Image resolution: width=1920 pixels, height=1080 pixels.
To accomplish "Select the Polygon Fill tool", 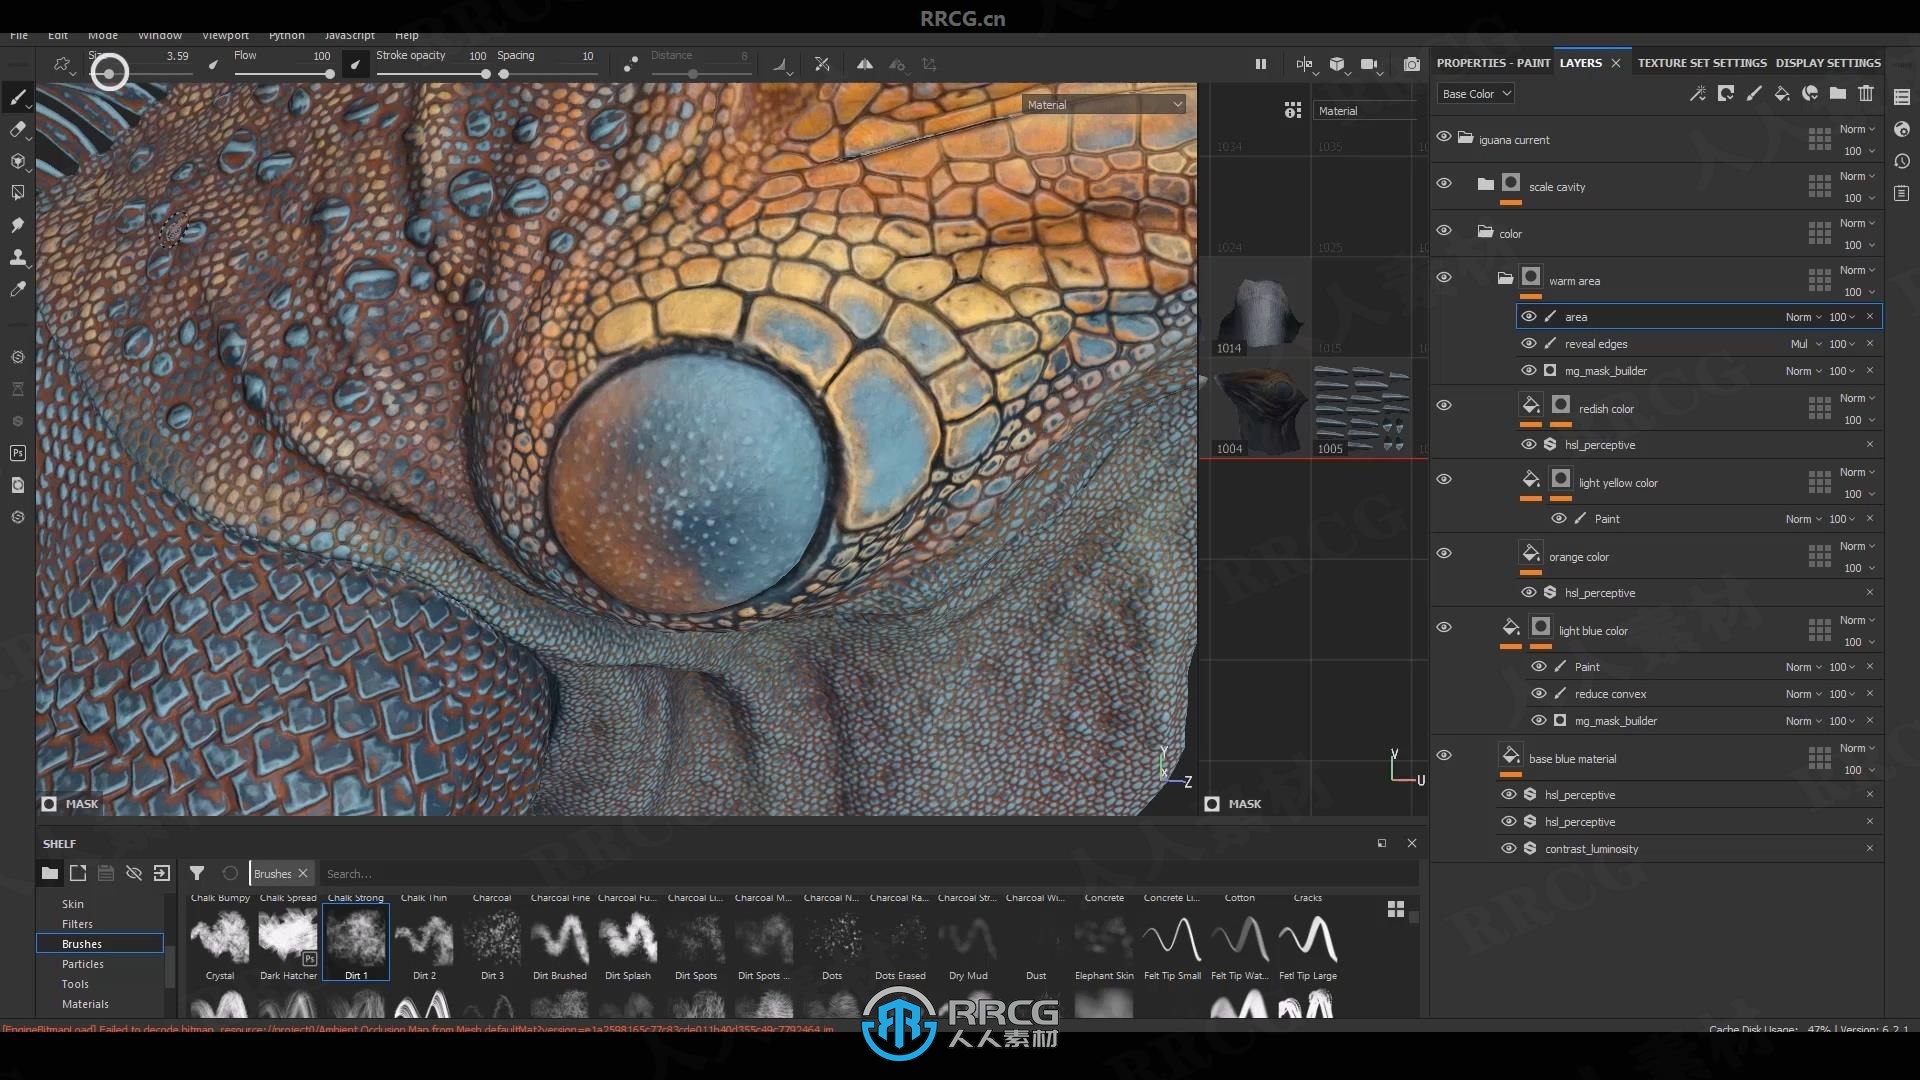I will pyautogui.click(x=18, y=193).
